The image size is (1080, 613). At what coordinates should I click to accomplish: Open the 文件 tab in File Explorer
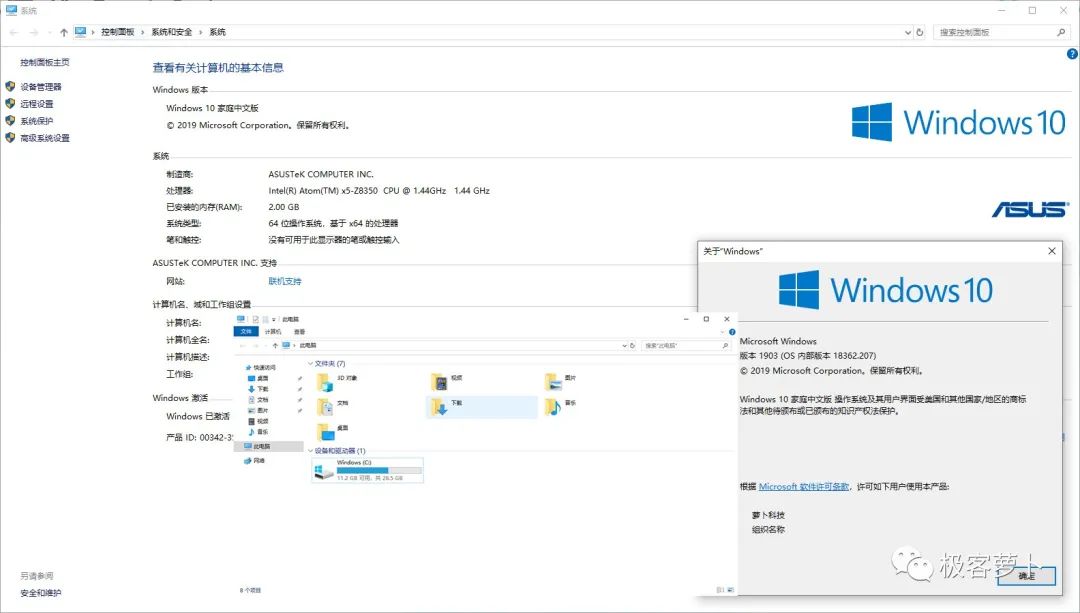click(246, 332)
